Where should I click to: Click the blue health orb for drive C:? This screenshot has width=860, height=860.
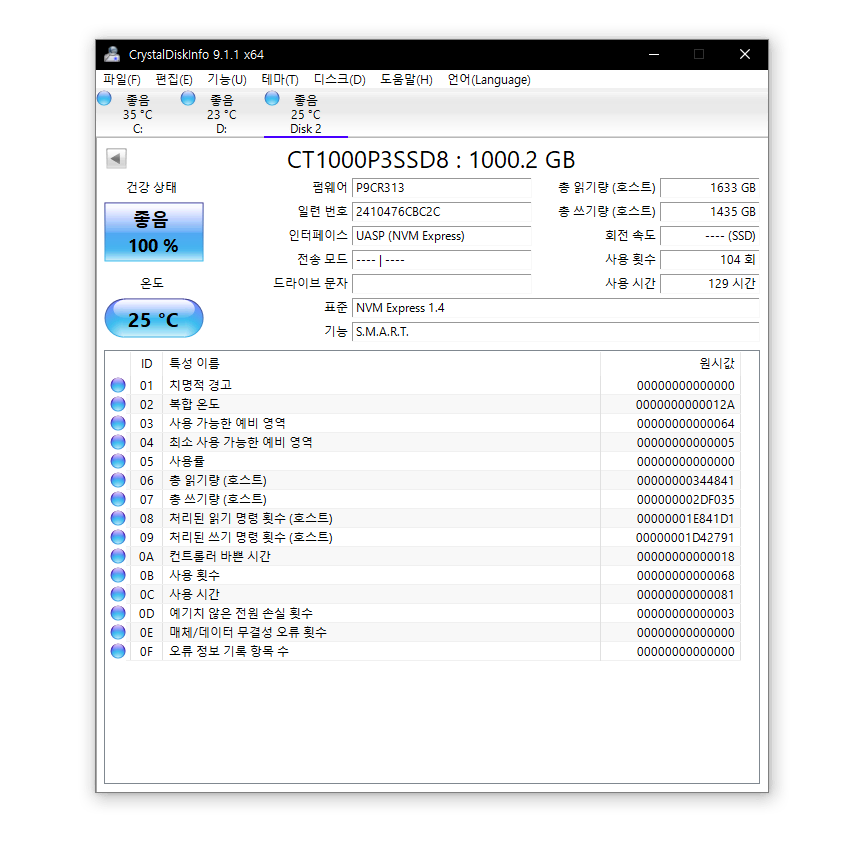[x=104, y=99]
